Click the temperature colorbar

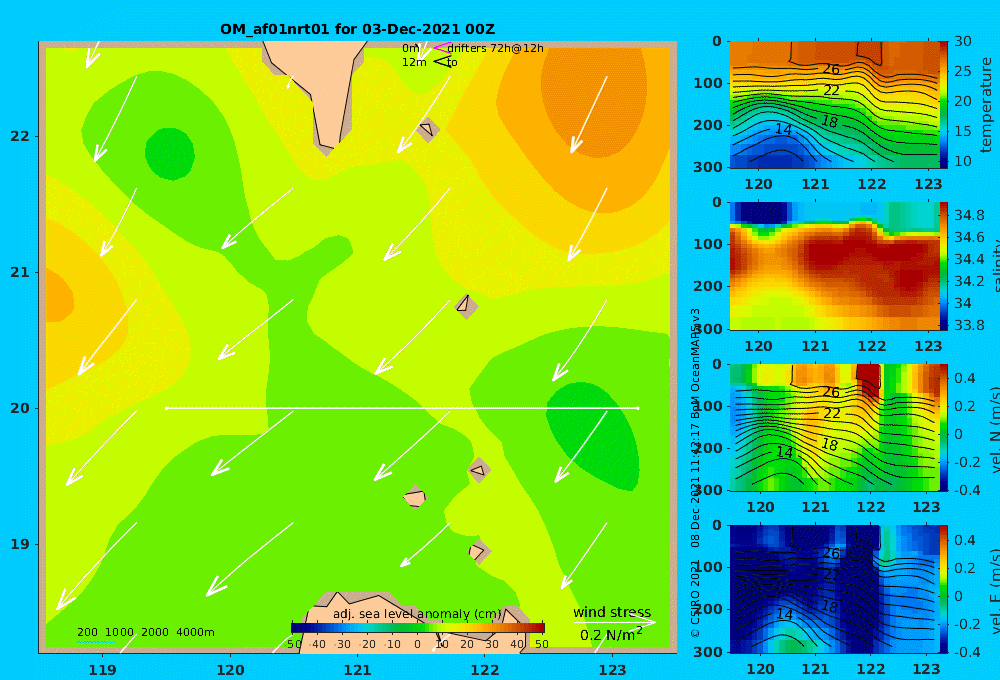943,105
